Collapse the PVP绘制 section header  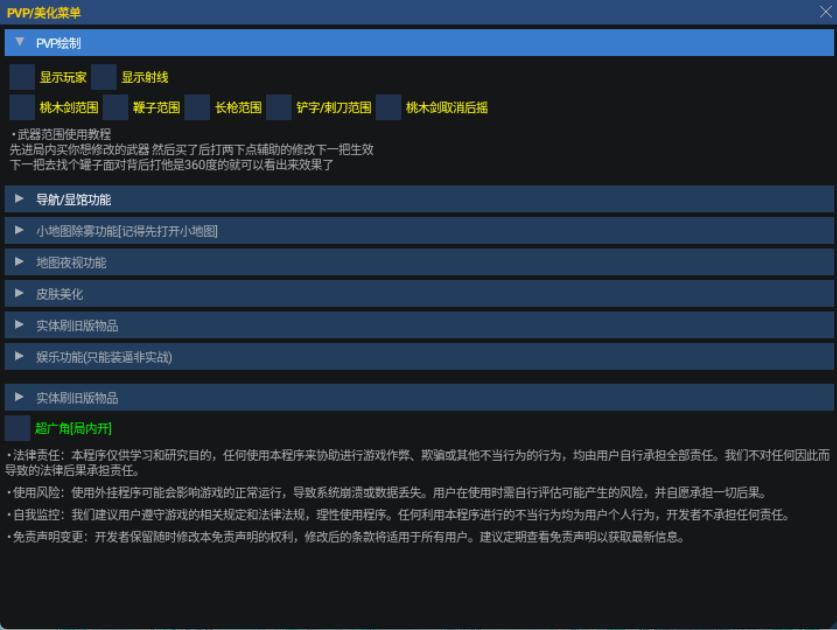point(58,43)
